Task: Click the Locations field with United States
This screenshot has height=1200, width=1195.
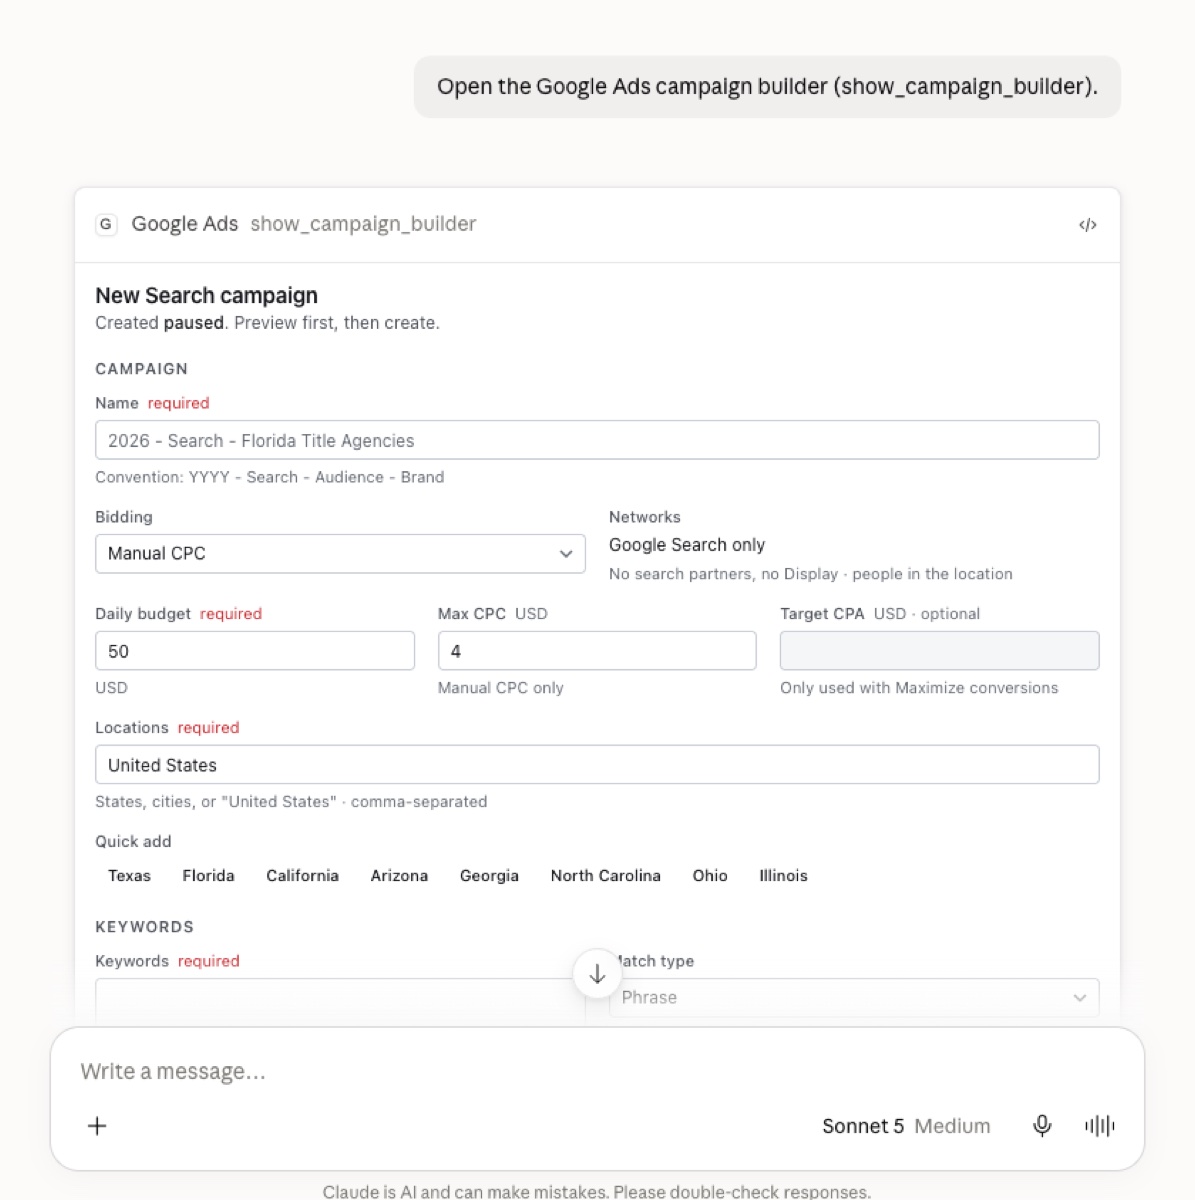Action: coord(597,765)
